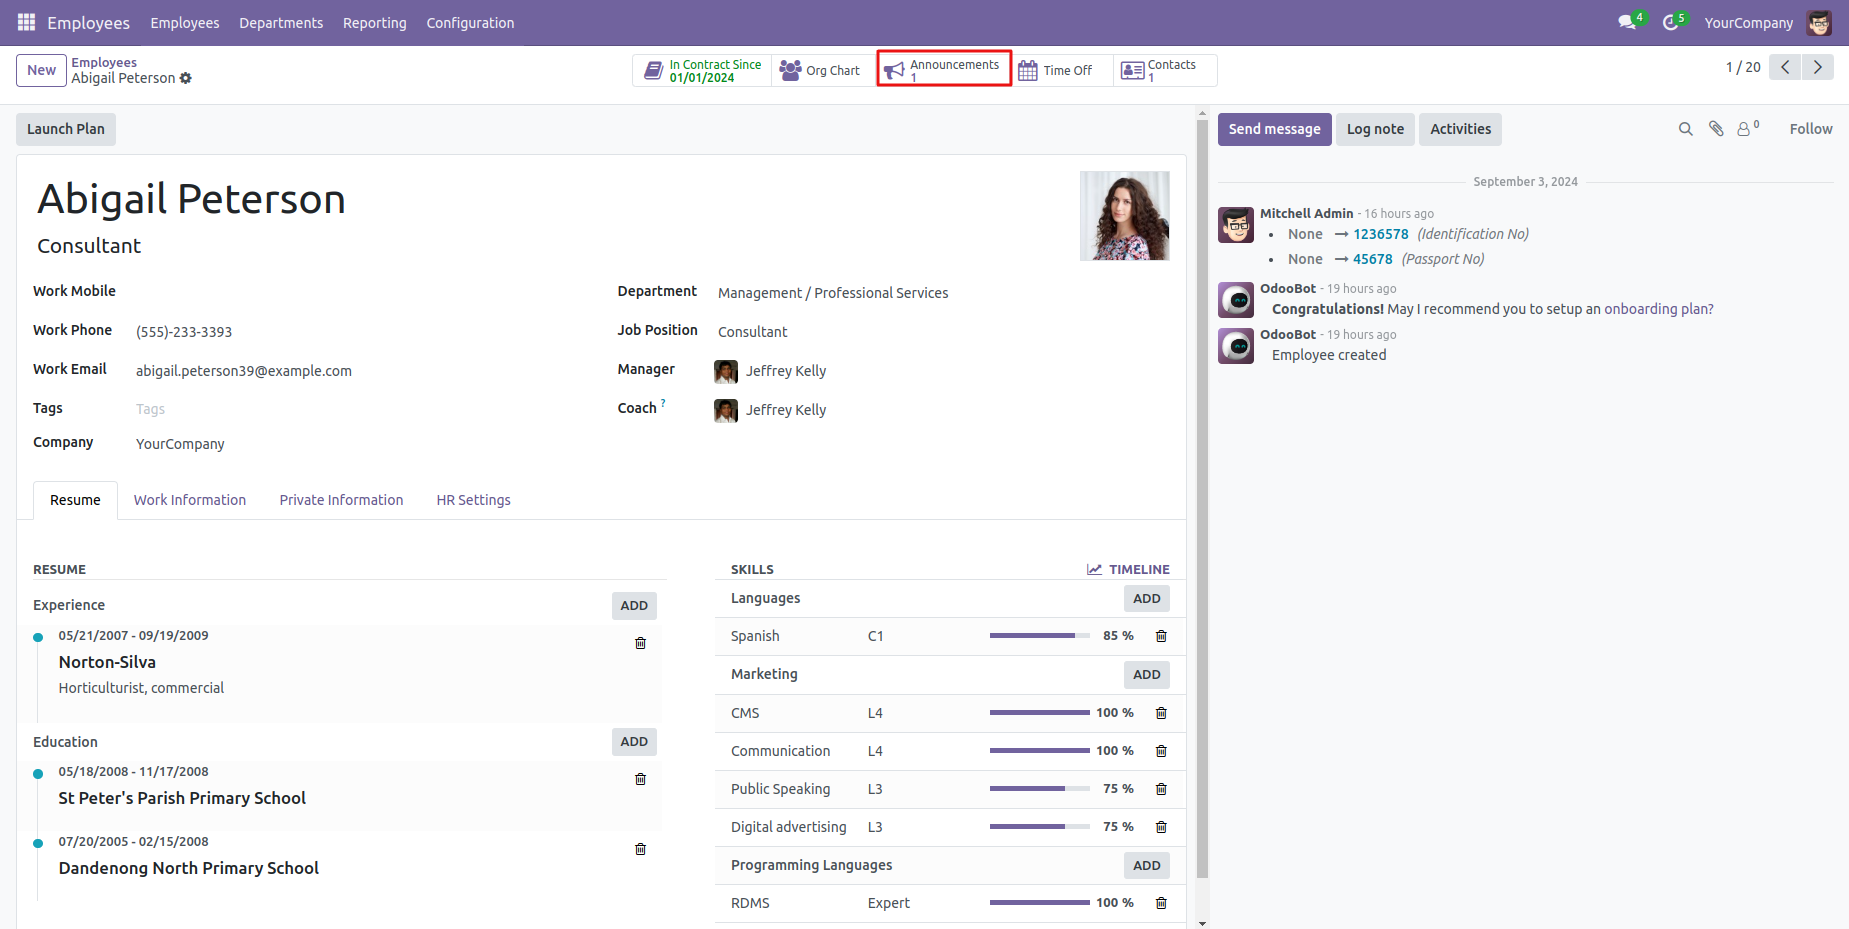
Task: Click the Launch Plan button
Action: coord(66,129)
